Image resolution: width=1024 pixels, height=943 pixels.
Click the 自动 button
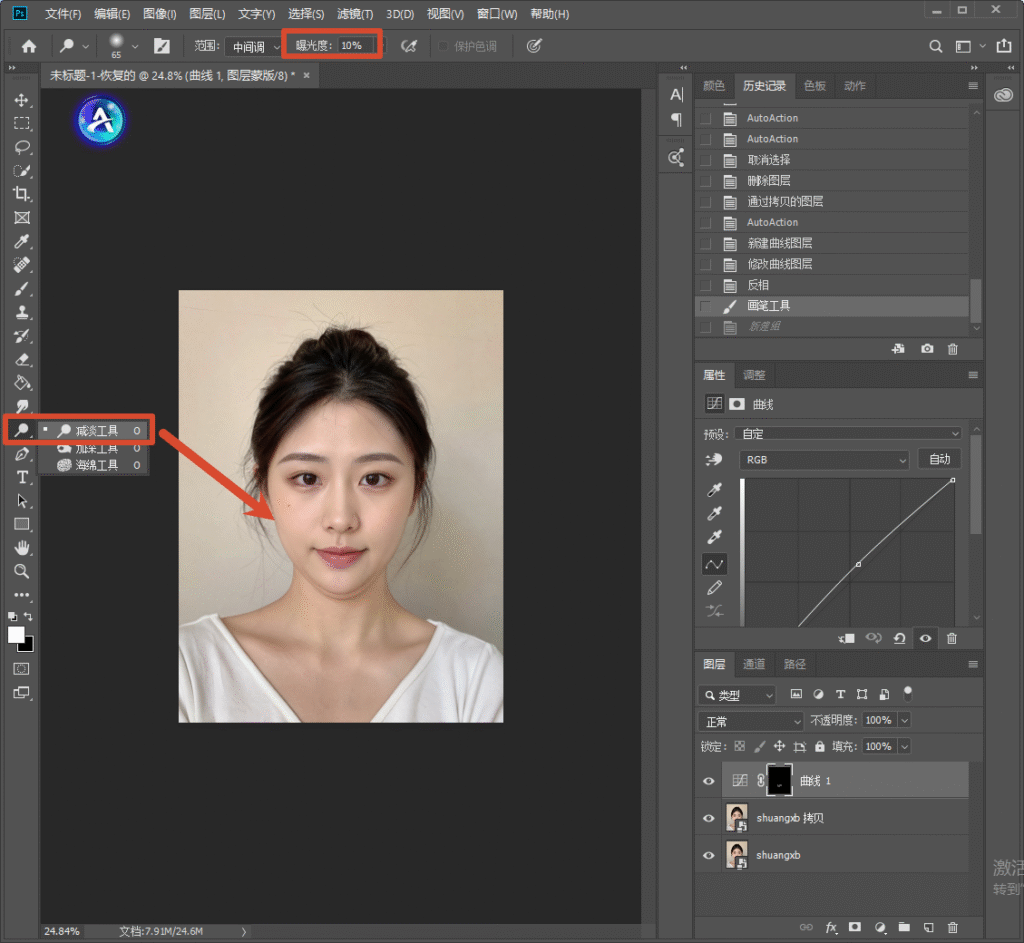click(940, 459)
